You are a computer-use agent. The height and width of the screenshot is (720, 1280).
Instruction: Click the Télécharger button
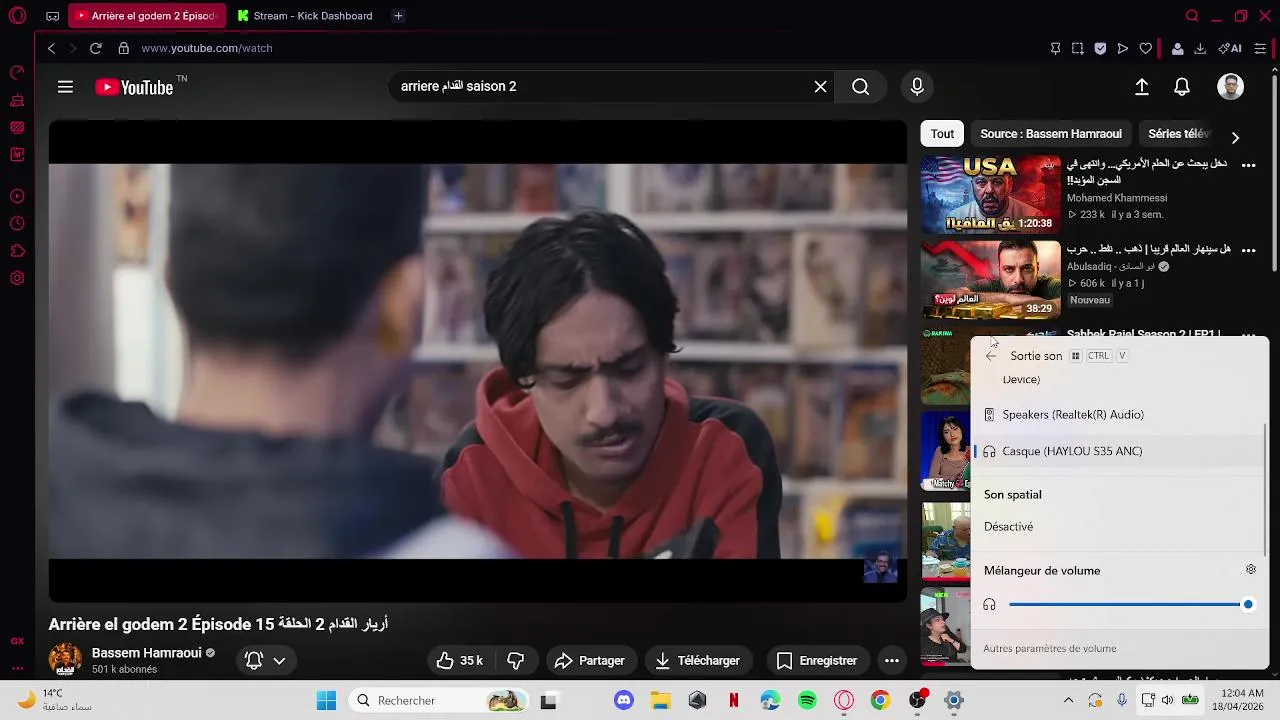point(697,661)
